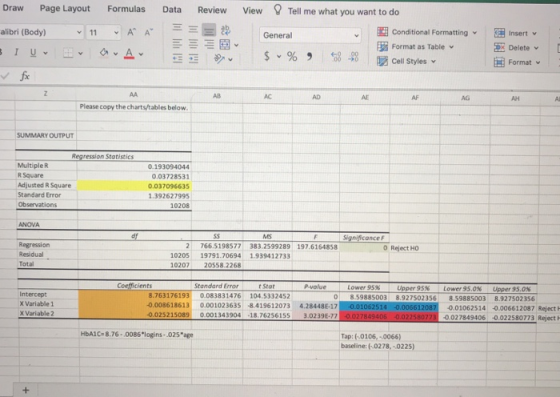Add new sheet with plus button

[x=25, y=390]
